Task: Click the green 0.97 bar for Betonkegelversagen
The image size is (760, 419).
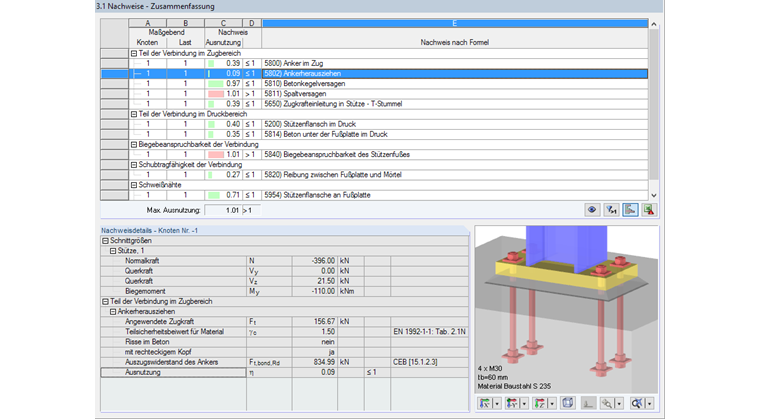Action: point(215,84)
